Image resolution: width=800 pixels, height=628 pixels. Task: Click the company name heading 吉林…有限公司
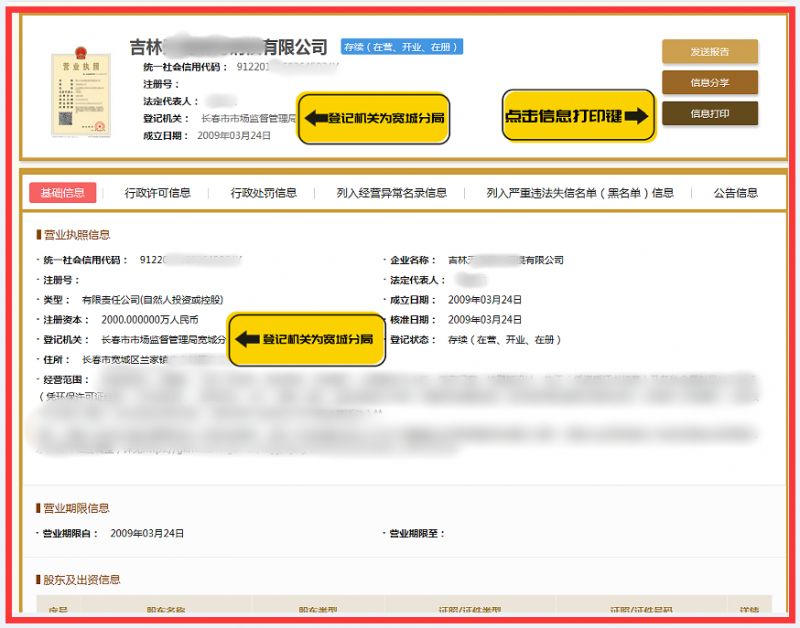coord(228,47)
